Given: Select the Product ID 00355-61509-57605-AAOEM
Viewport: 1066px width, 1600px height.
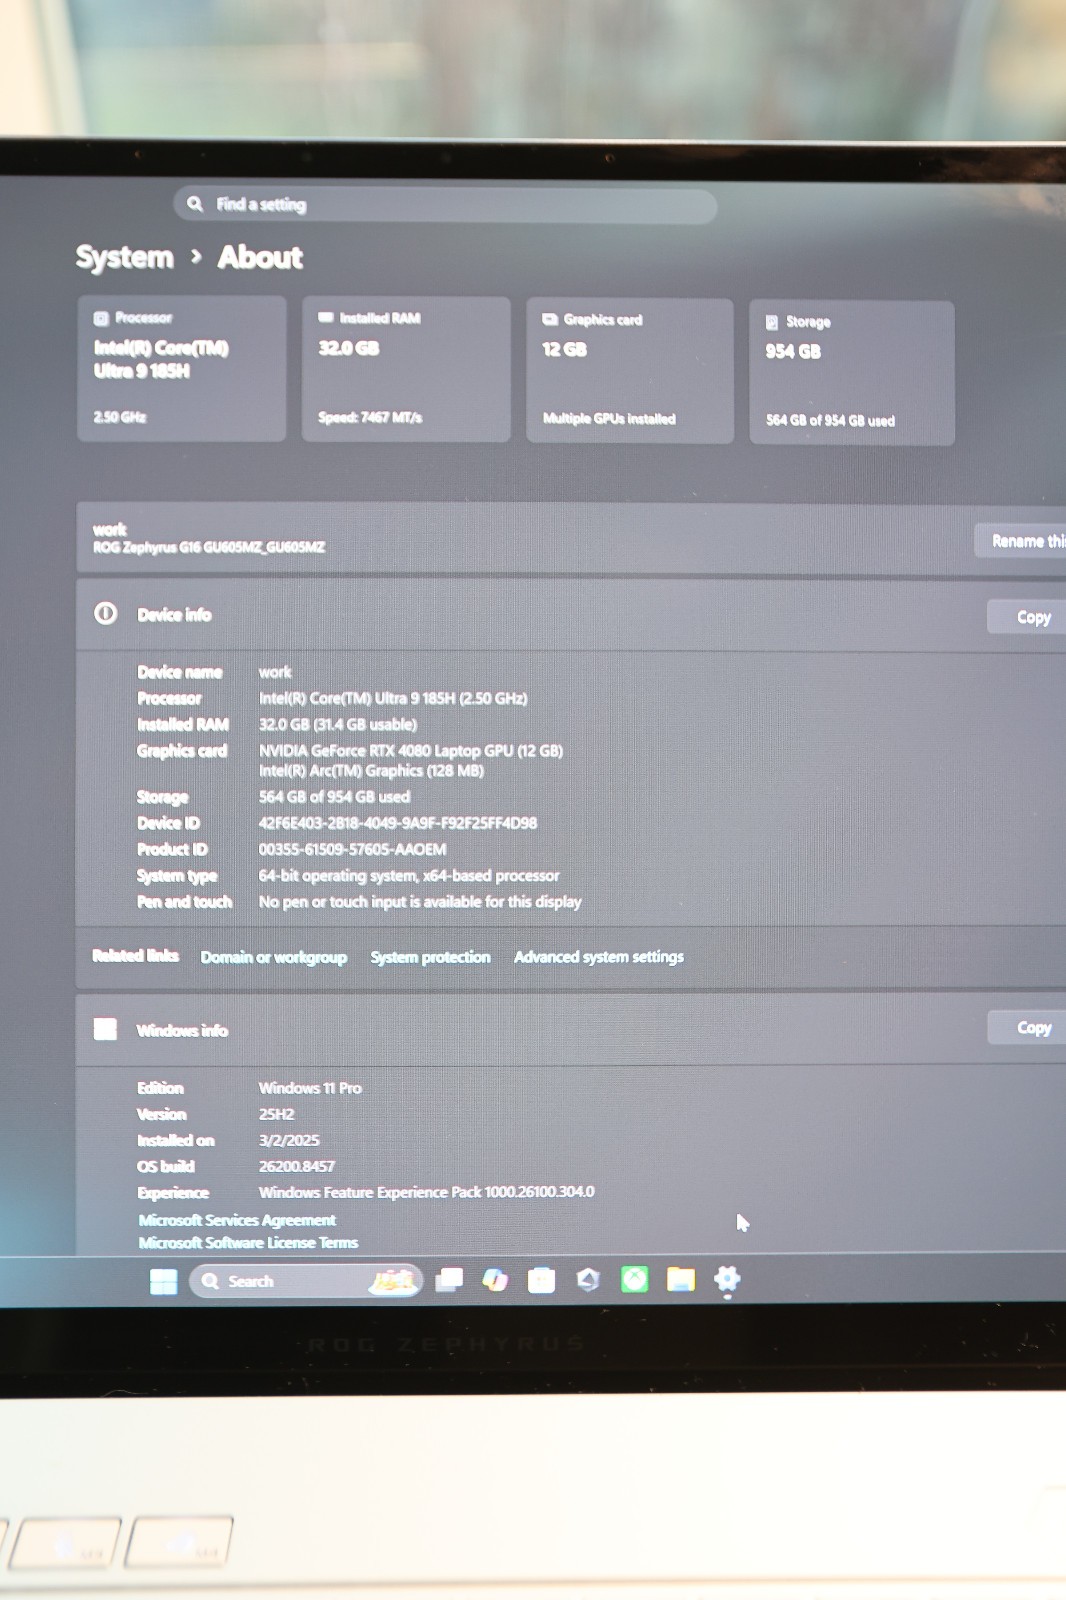Looking at the screenshot, I should pyautogui.click(x=353, y=849).
